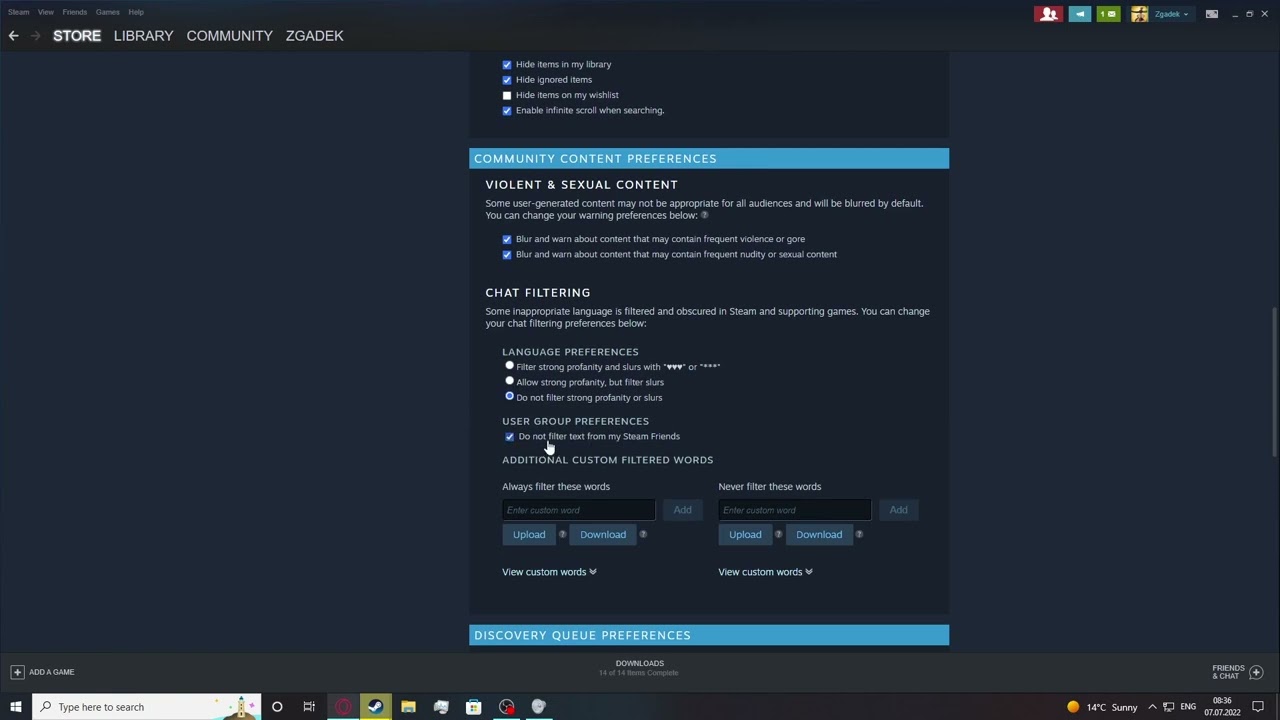Open the Zgadek account dropdown
Screen dimensions: 1280x720
click(x=1171, y=14)
